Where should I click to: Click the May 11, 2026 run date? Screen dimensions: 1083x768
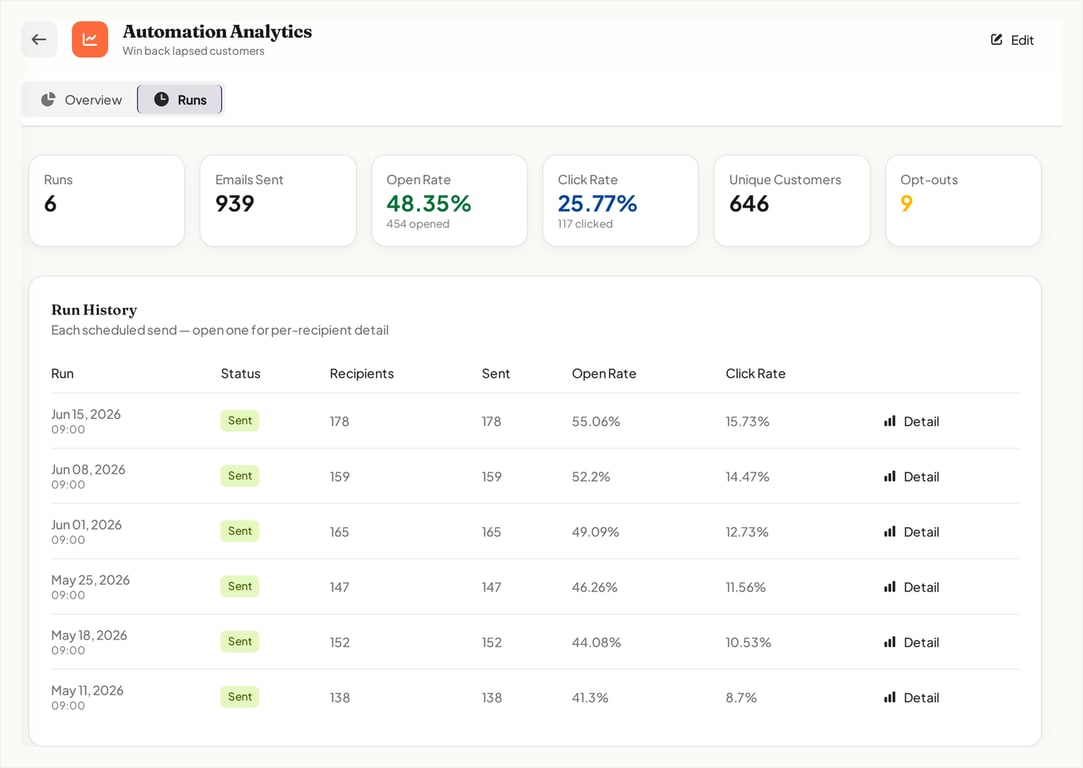click(87, 691)
